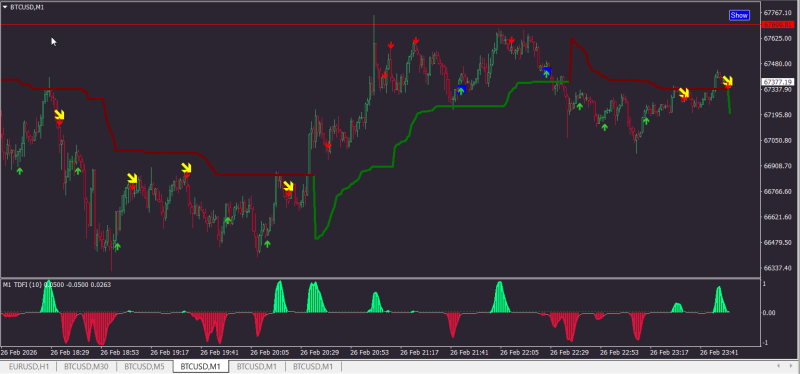Click the 26 Feb 19:17 time label

tap(170, 352)
